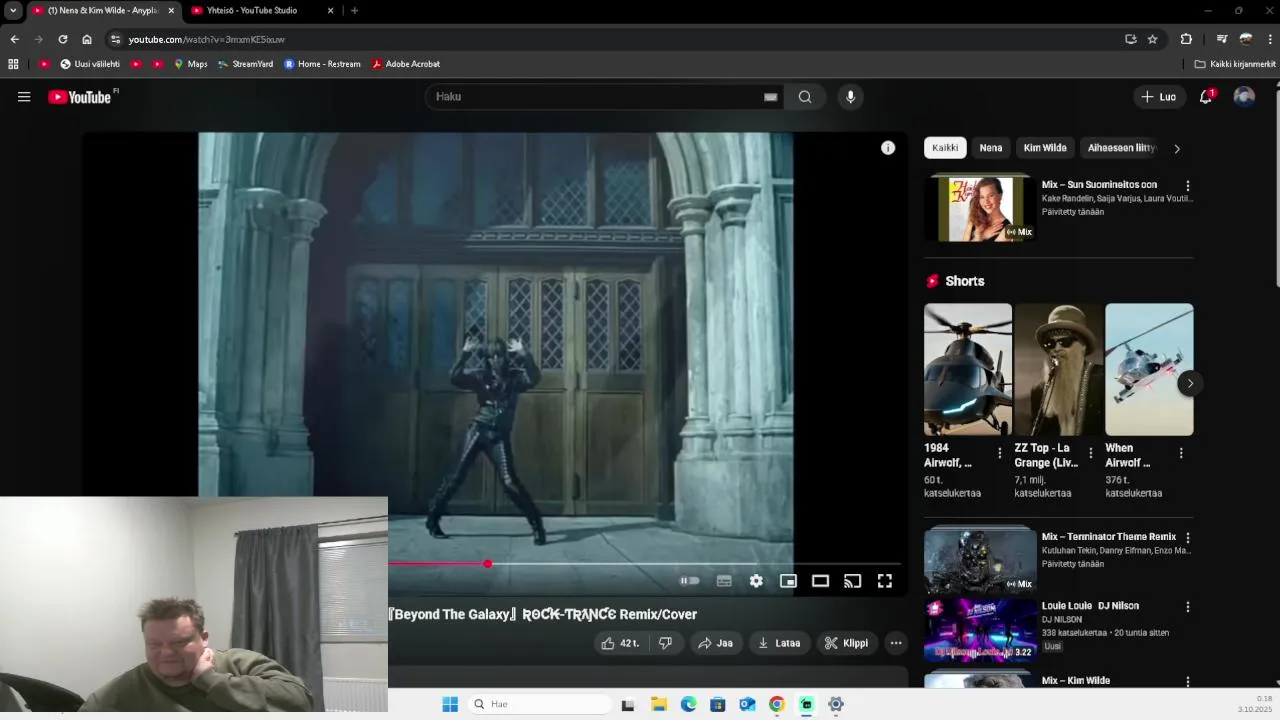This screenshot has width=1280, height=720.
Task: Open a new browser tab
Action: (354, 10)
